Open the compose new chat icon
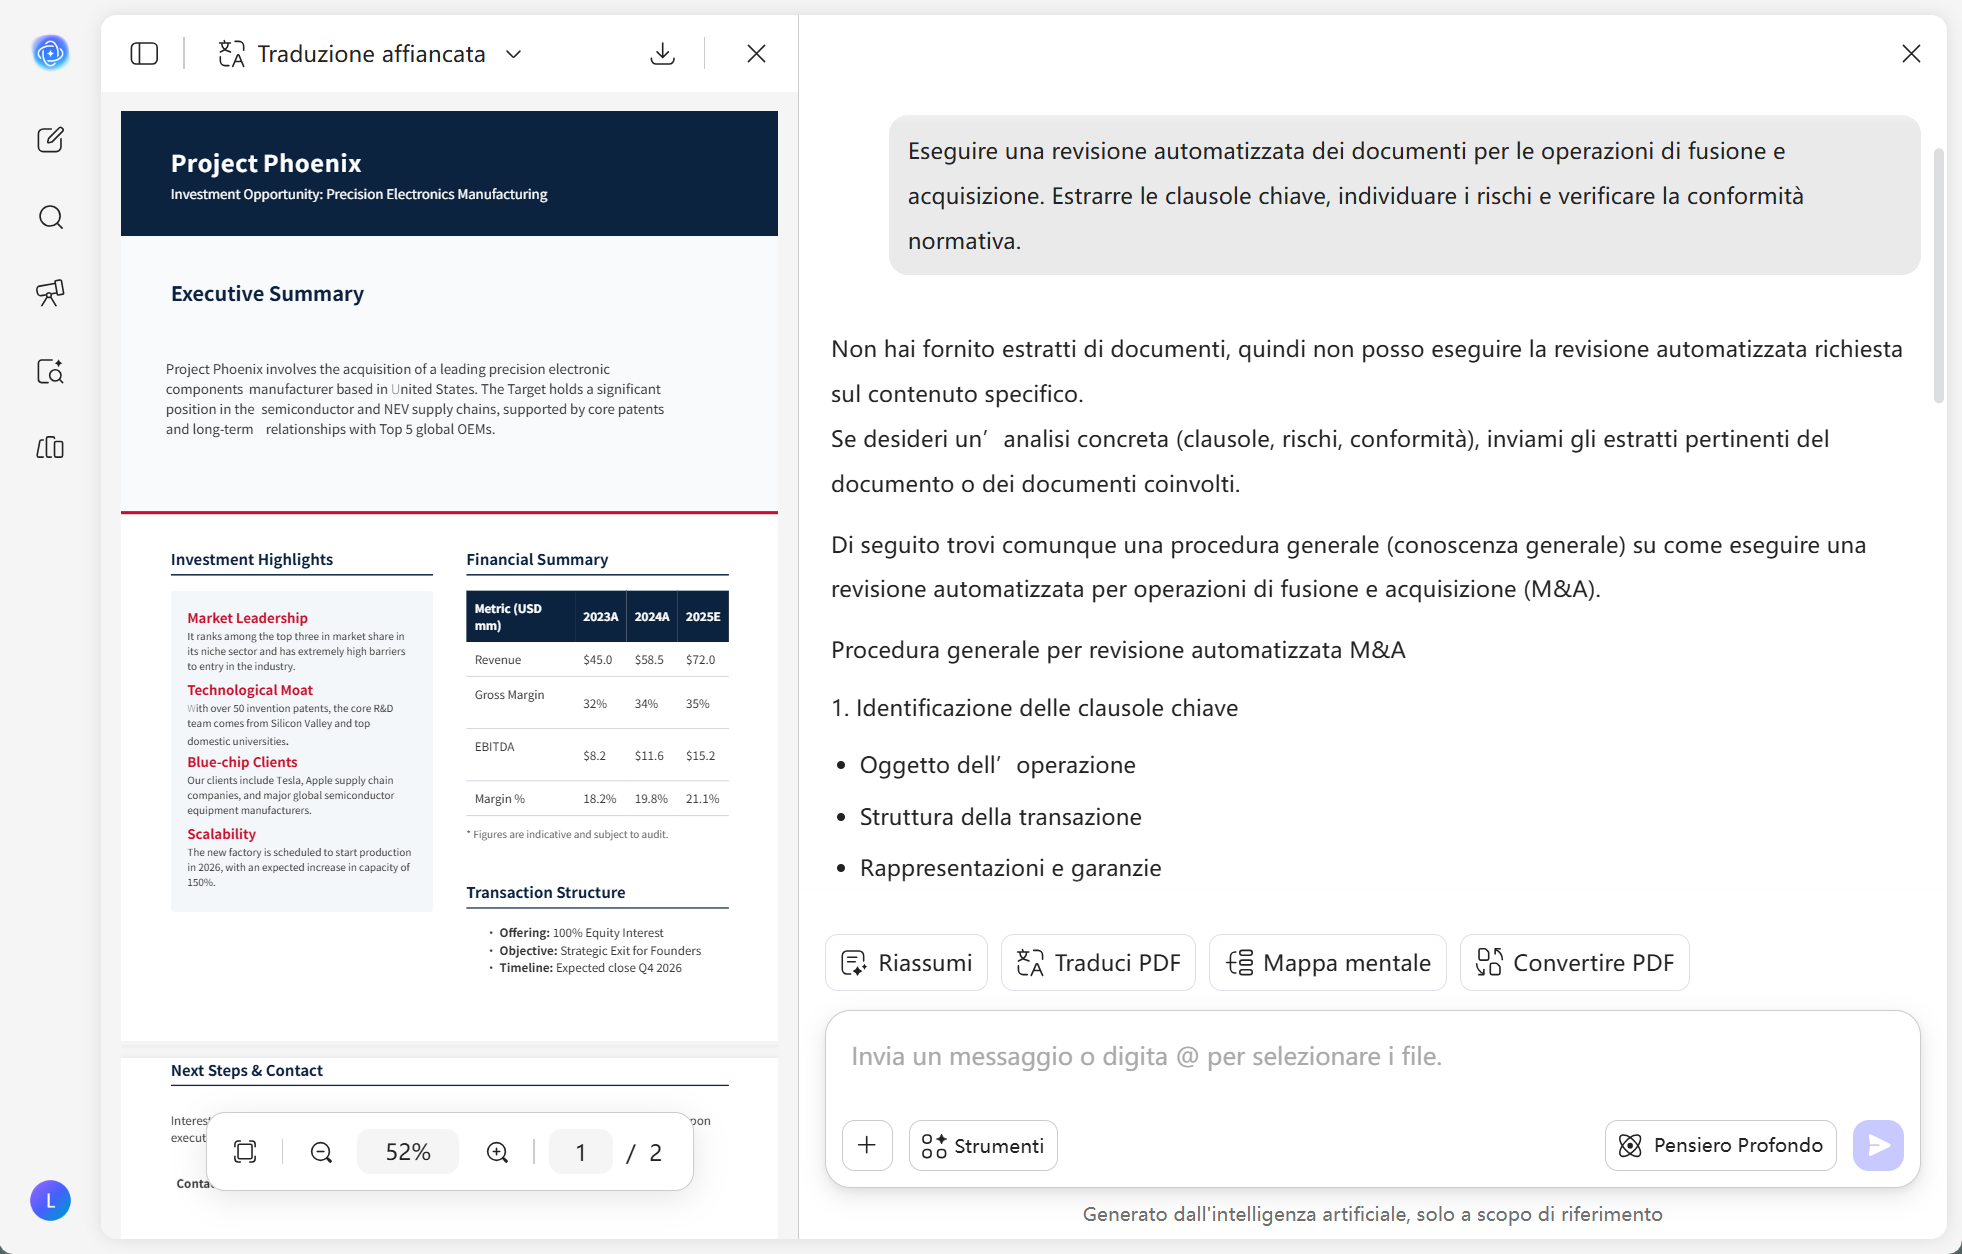This screenshot has width=1962, height=1254. (x=51, y=140)
